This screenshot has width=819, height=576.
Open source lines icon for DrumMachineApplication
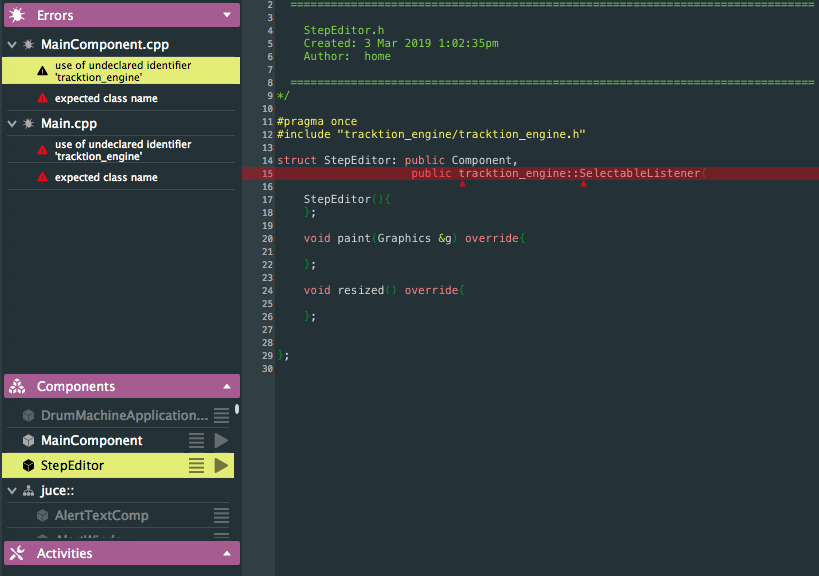(x=221, y=415)
